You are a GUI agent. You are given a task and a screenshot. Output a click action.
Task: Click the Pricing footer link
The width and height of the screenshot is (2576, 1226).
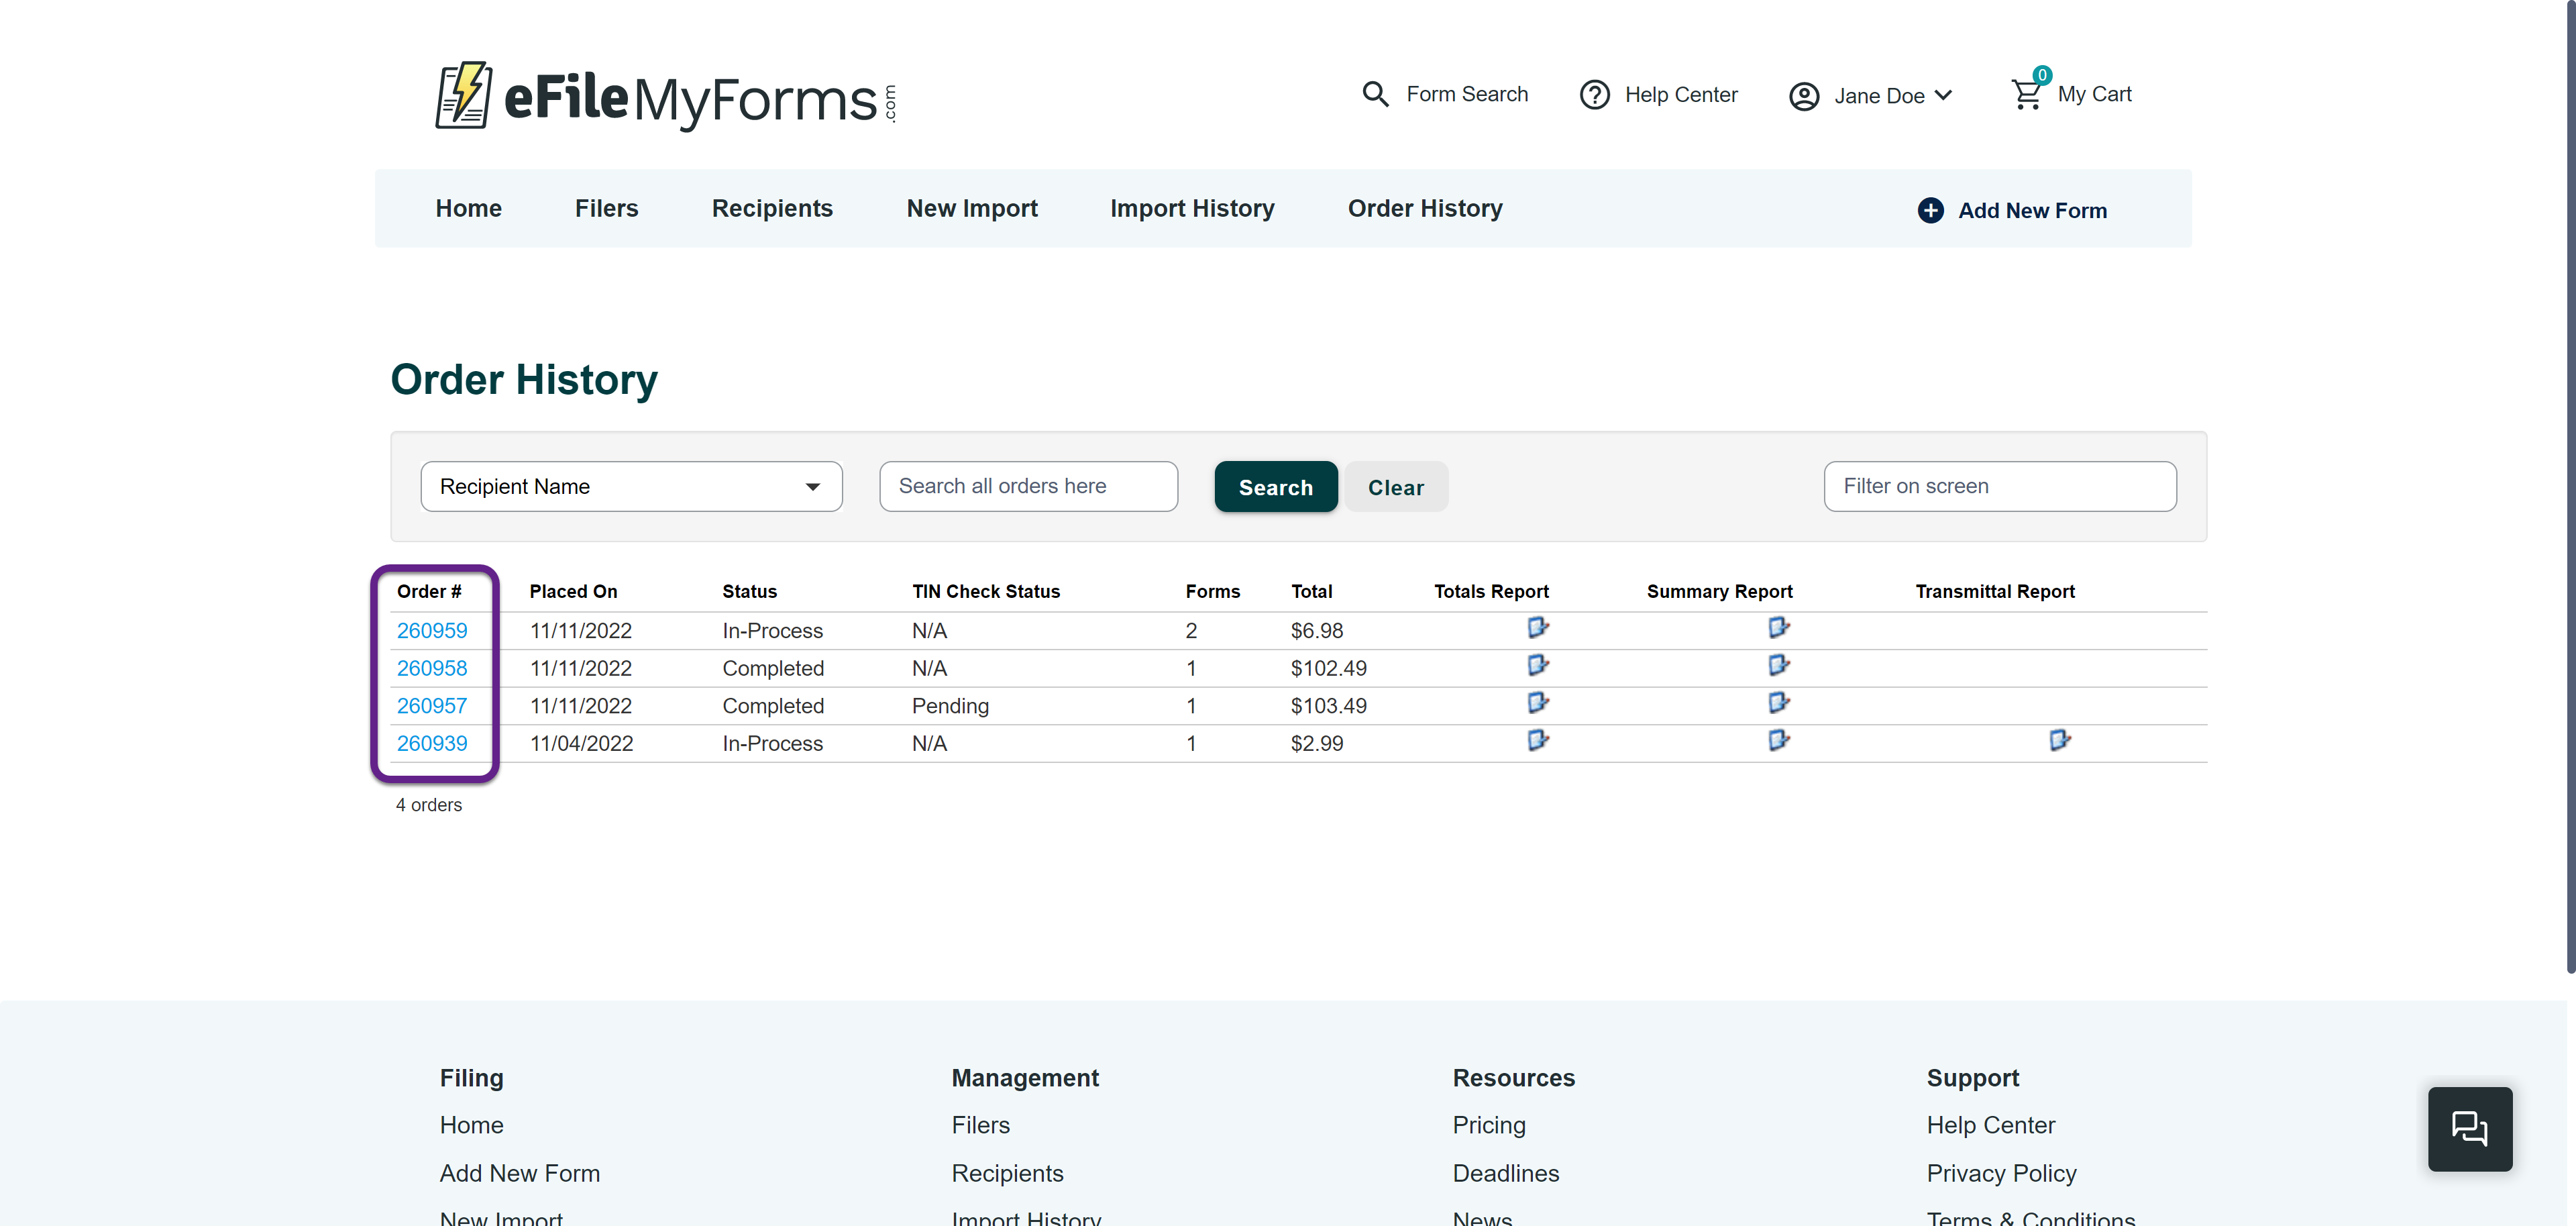(1488, 1125)
